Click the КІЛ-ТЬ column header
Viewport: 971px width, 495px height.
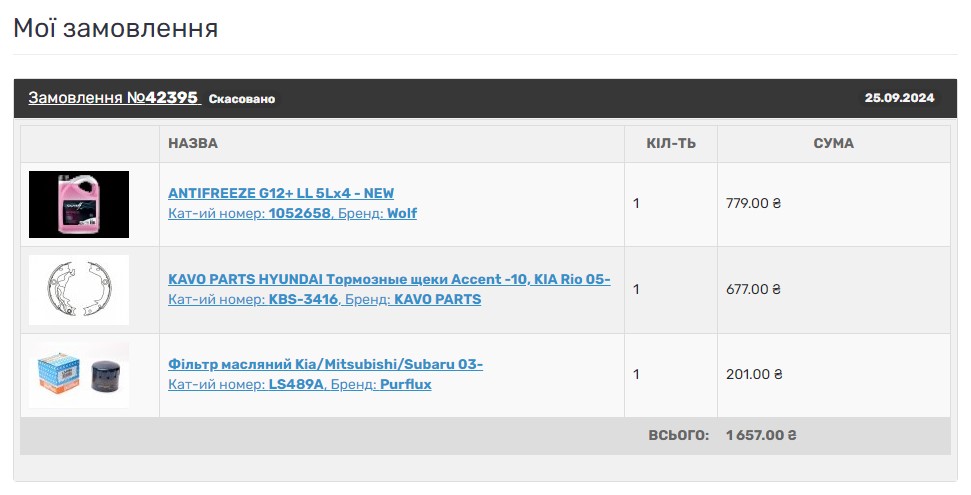pos(671,144)
